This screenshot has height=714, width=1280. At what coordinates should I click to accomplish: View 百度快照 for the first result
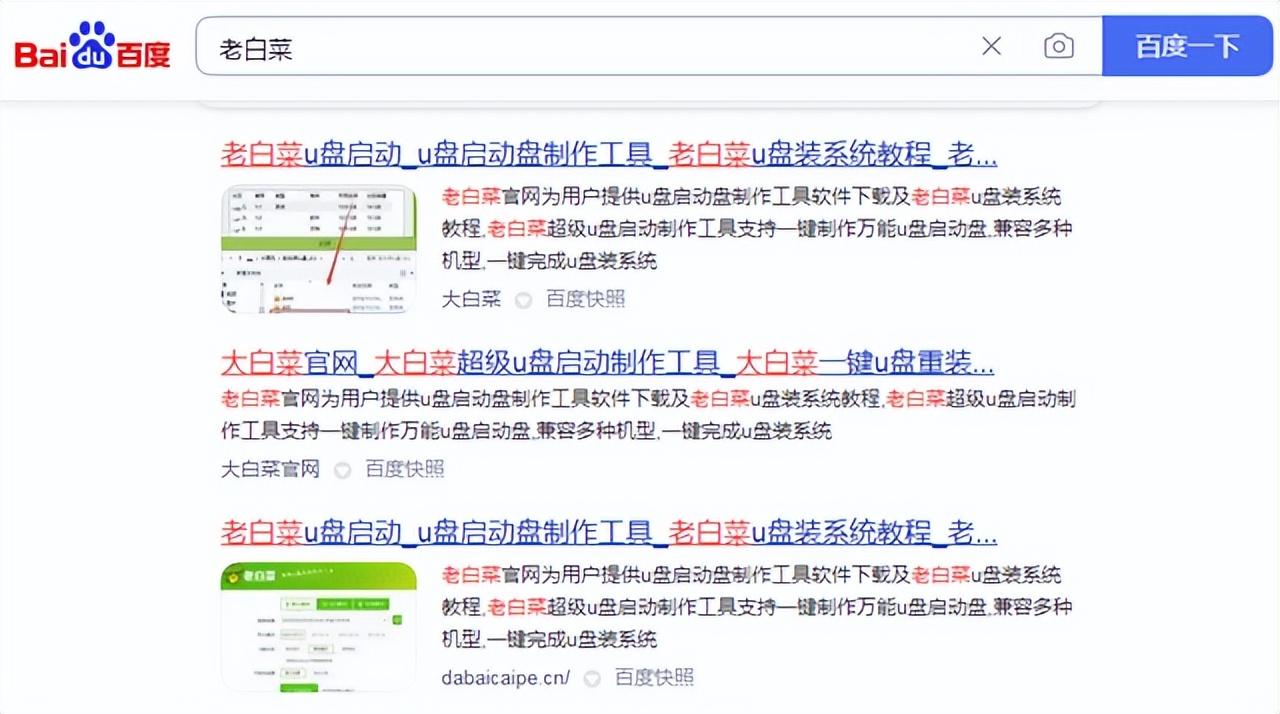pyautogui.click(x=587, y=299)
